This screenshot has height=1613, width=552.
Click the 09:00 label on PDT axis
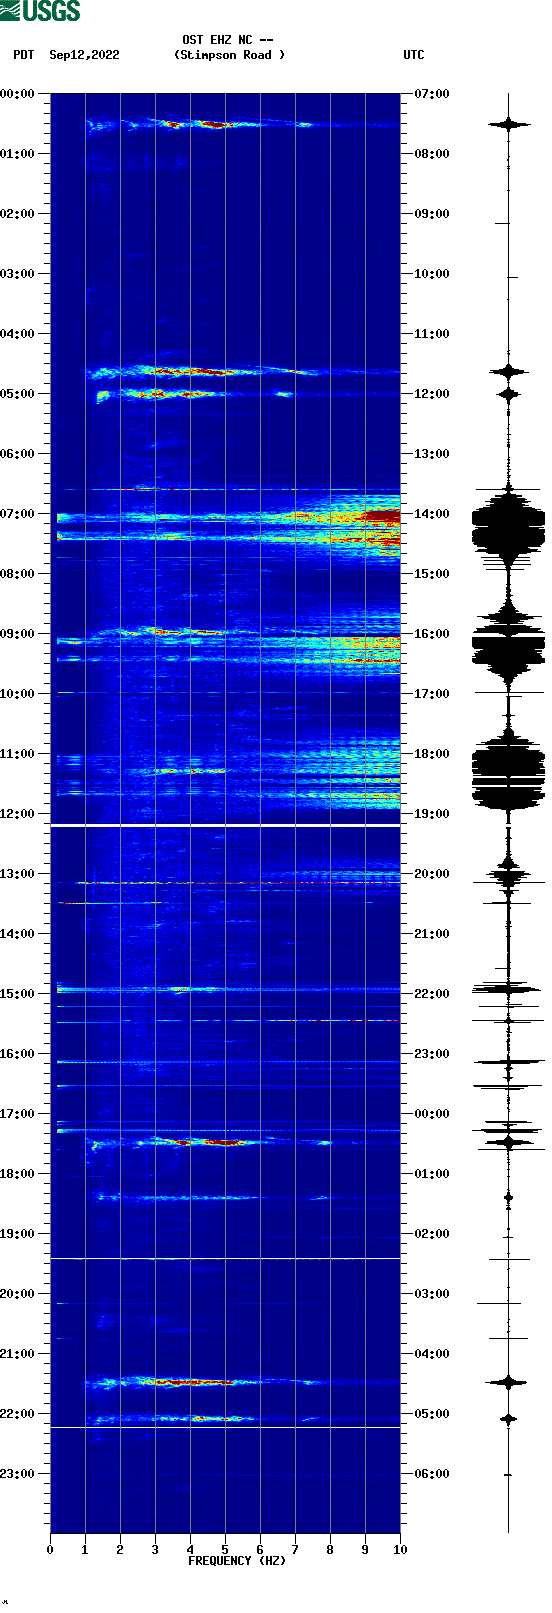click(17, 634)
